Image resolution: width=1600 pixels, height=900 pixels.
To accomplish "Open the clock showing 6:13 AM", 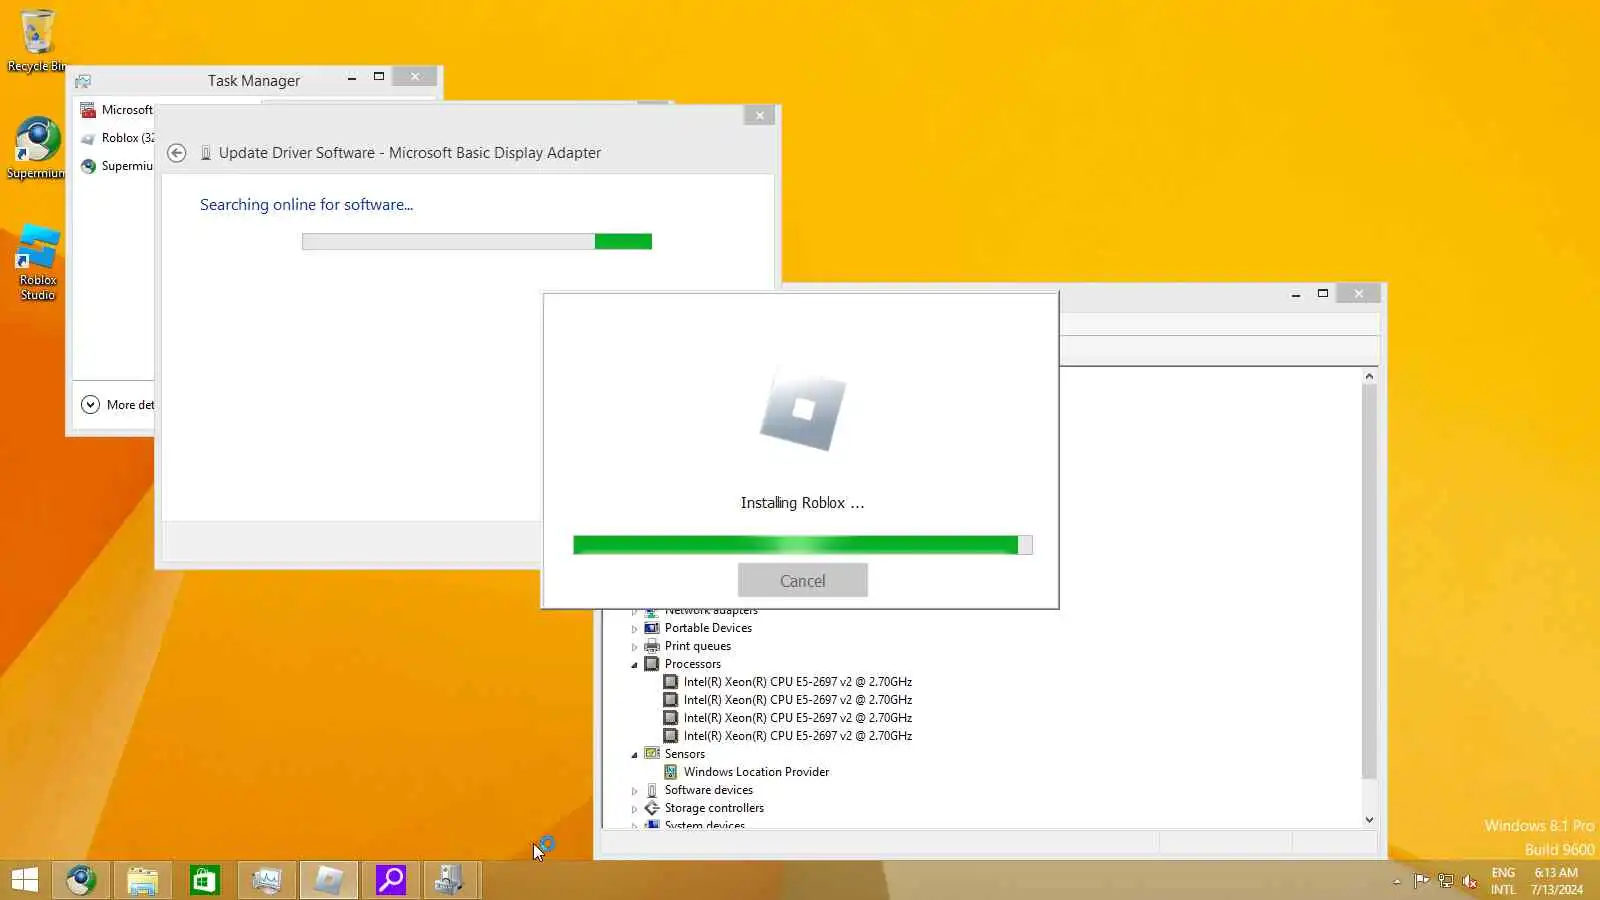I will [1556, 881].
